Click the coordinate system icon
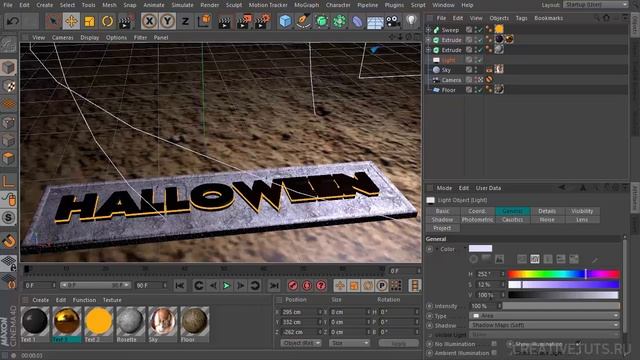 click(204, 21)
